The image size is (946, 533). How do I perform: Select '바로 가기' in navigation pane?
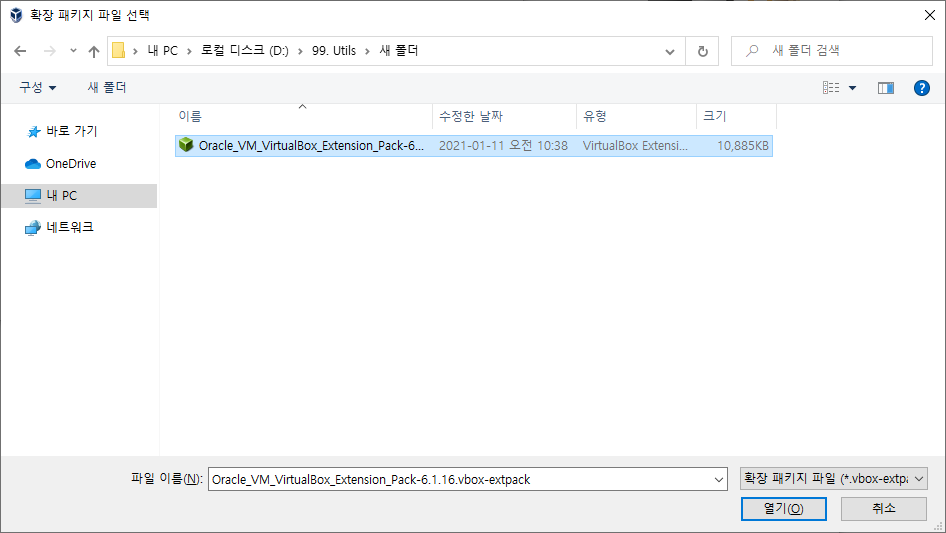coord(71,131)
